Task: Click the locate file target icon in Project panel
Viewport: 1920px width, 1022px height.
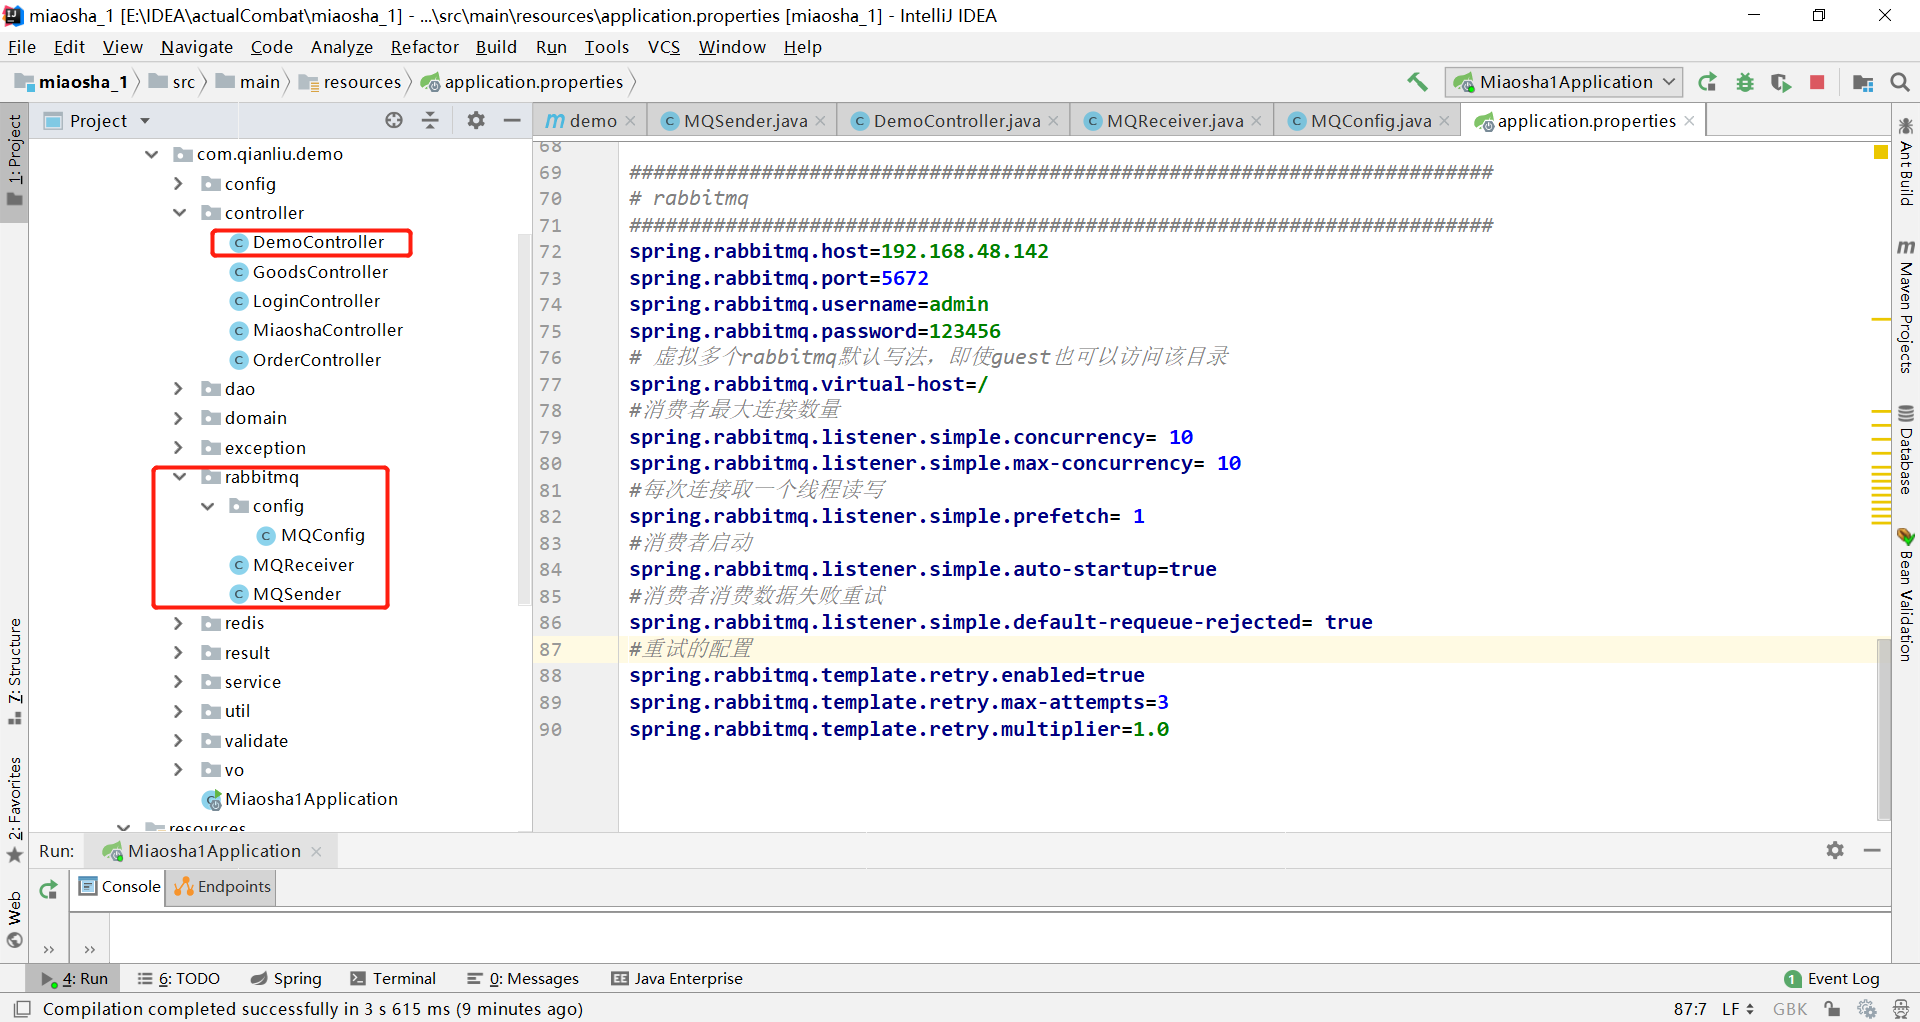Action: tap(394, 120)
